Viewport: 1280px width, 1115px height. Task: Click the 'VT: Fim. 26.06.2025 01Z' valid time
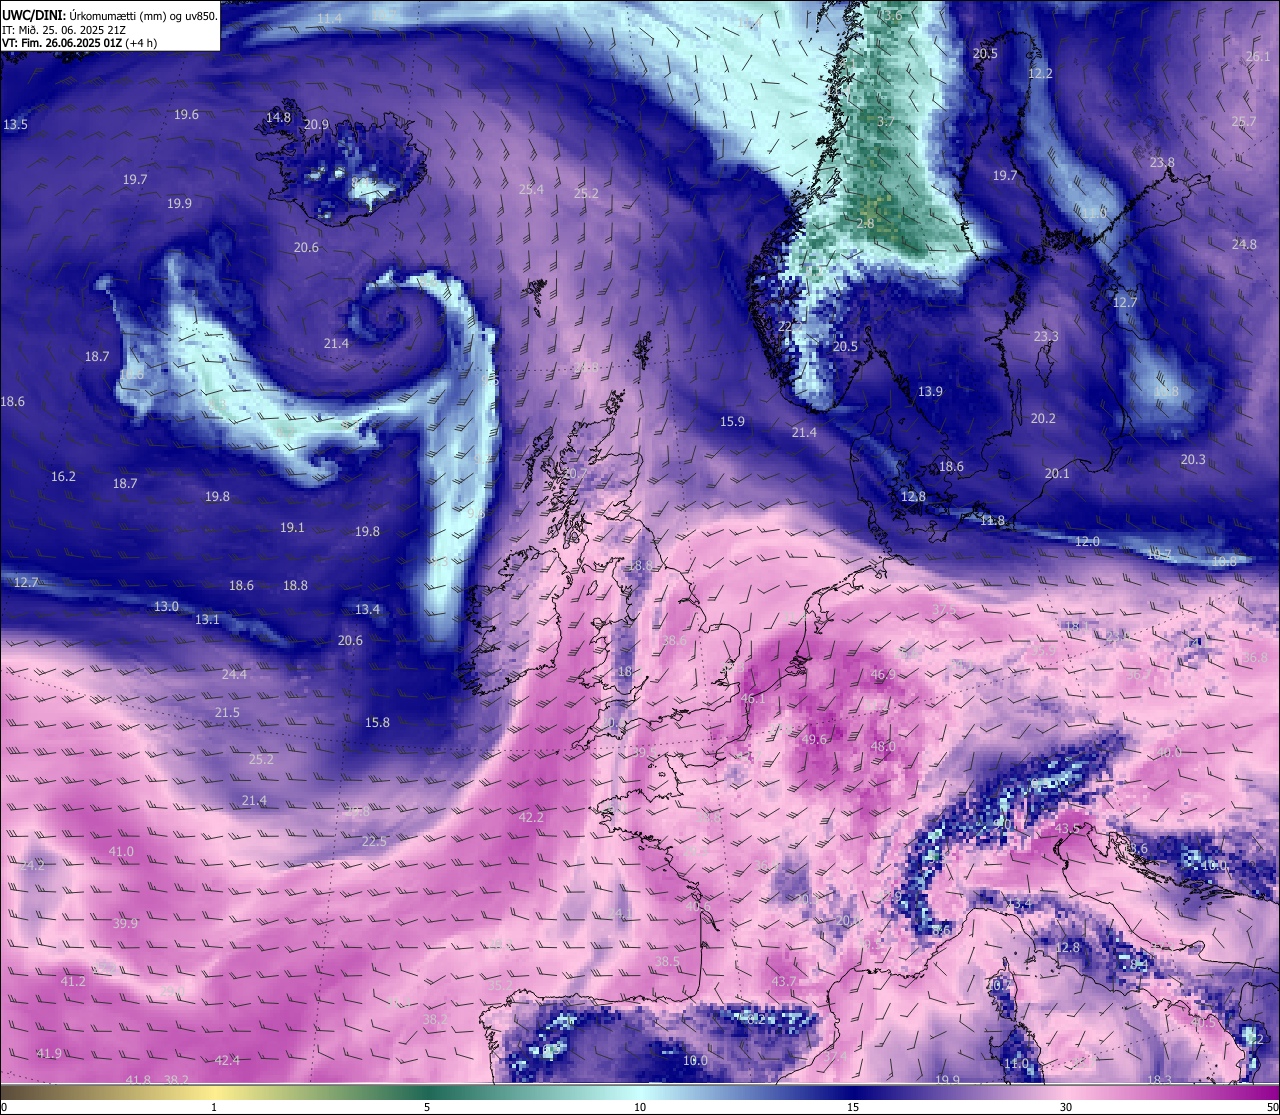pyautogui.click(x=62, y=43)
